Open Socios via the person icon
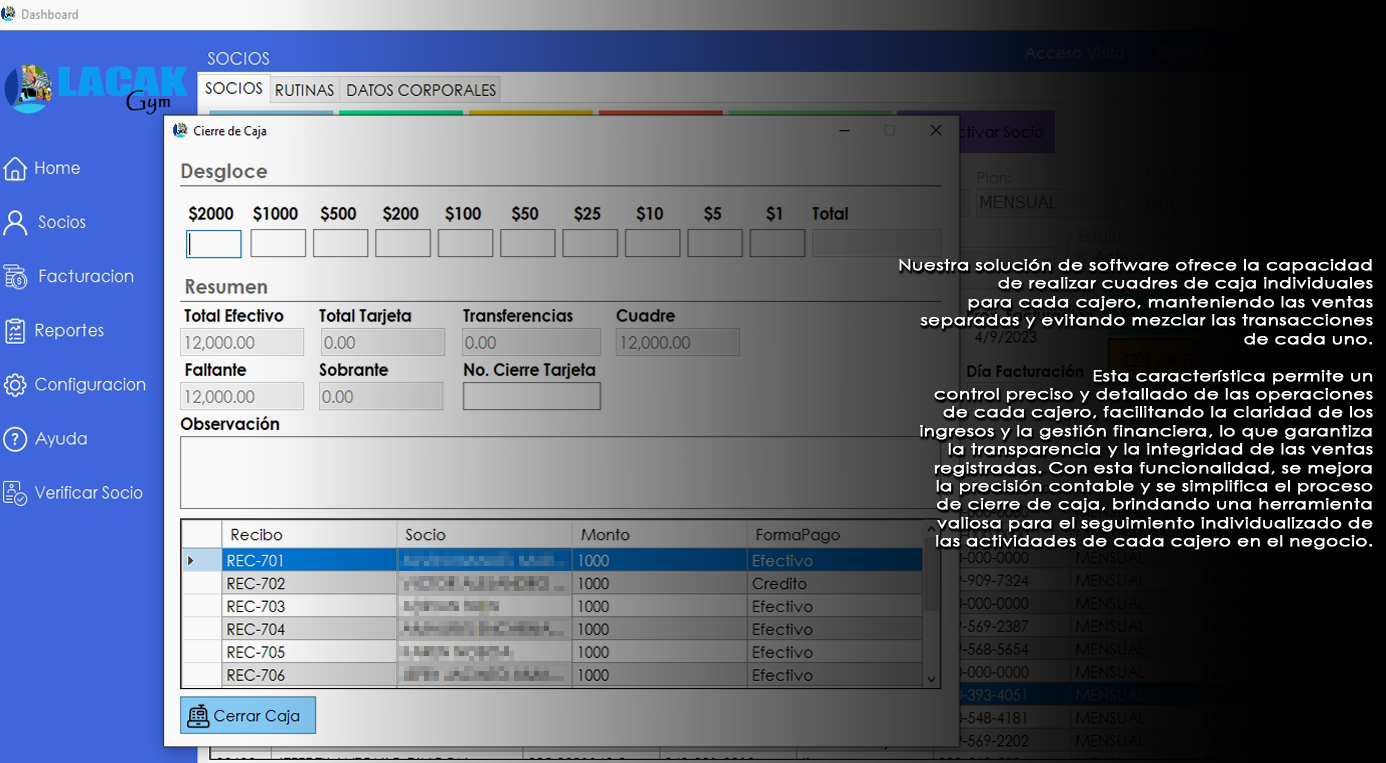This screenshot has width=1386, height=763. (15, 222)
